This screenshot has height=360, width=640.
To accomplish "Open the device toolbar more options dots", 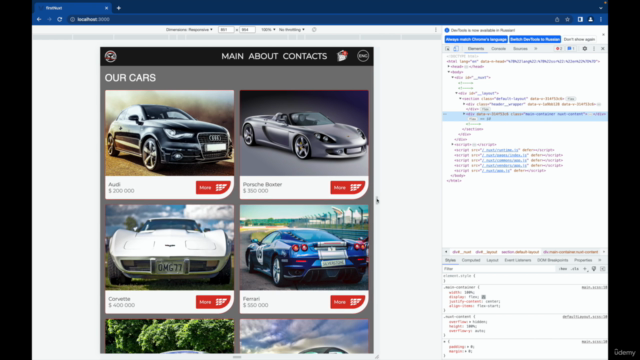I will click(x=436, y=30).
